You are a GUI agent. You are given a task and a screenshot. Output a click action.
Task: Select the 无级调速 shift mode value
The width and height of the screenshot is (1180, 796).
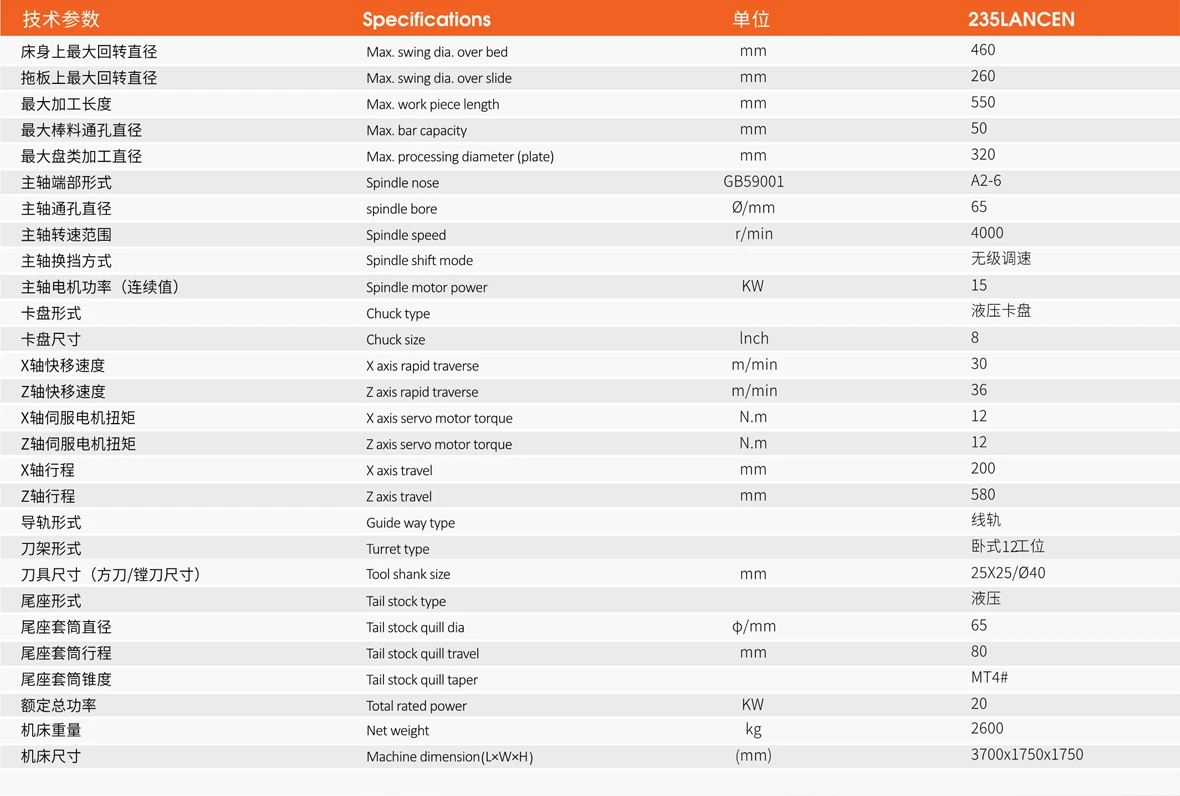click(x=1001, y=259)
